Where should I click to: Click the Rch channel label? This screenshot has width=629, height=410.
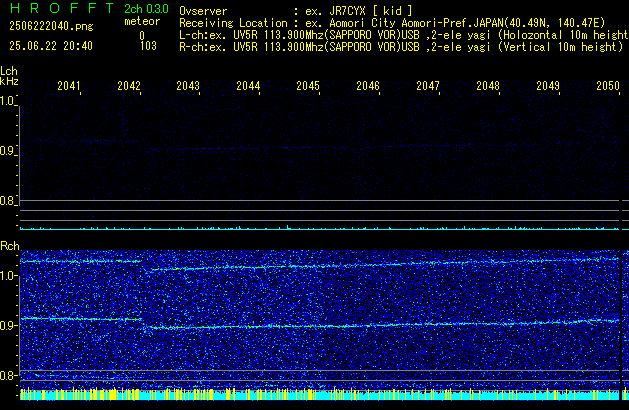tap(10, 246)
